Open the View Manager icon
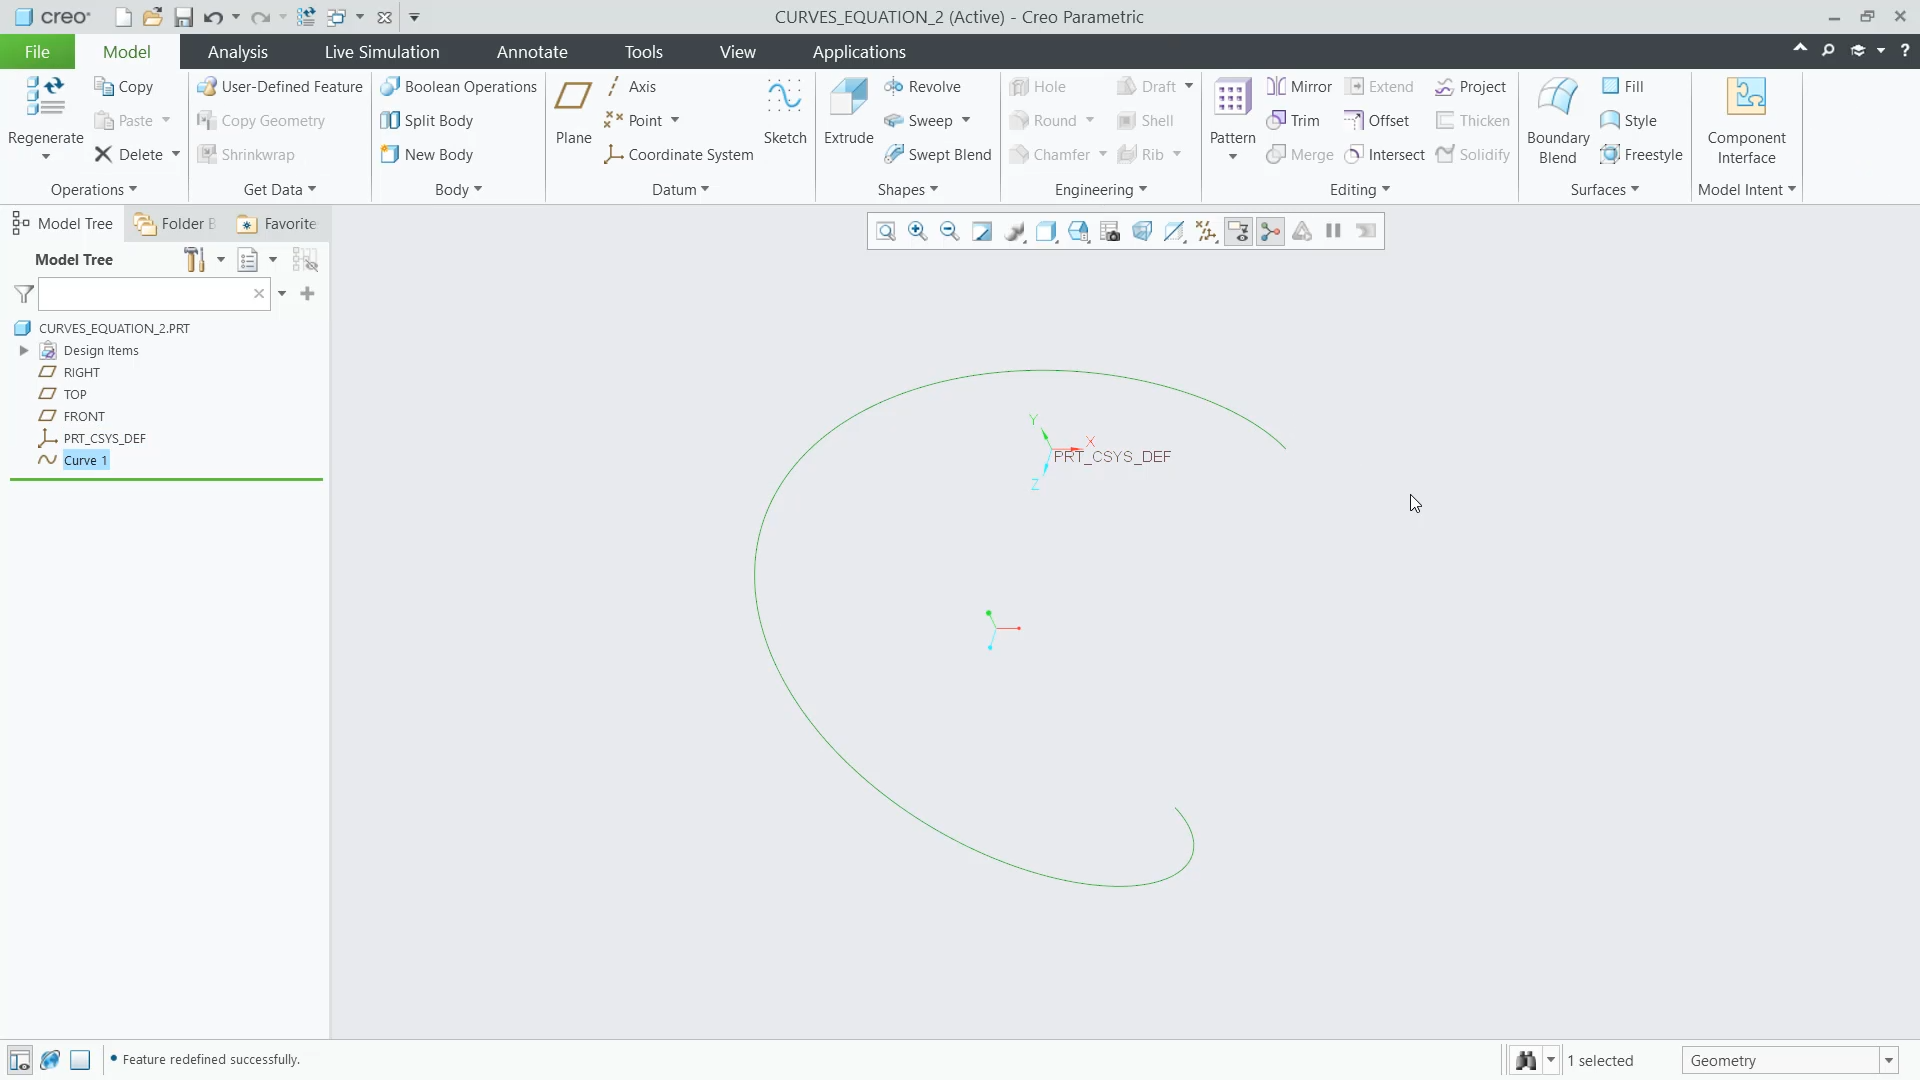This screenshot has height=1080, width=1920. (x=1110, y=232)
